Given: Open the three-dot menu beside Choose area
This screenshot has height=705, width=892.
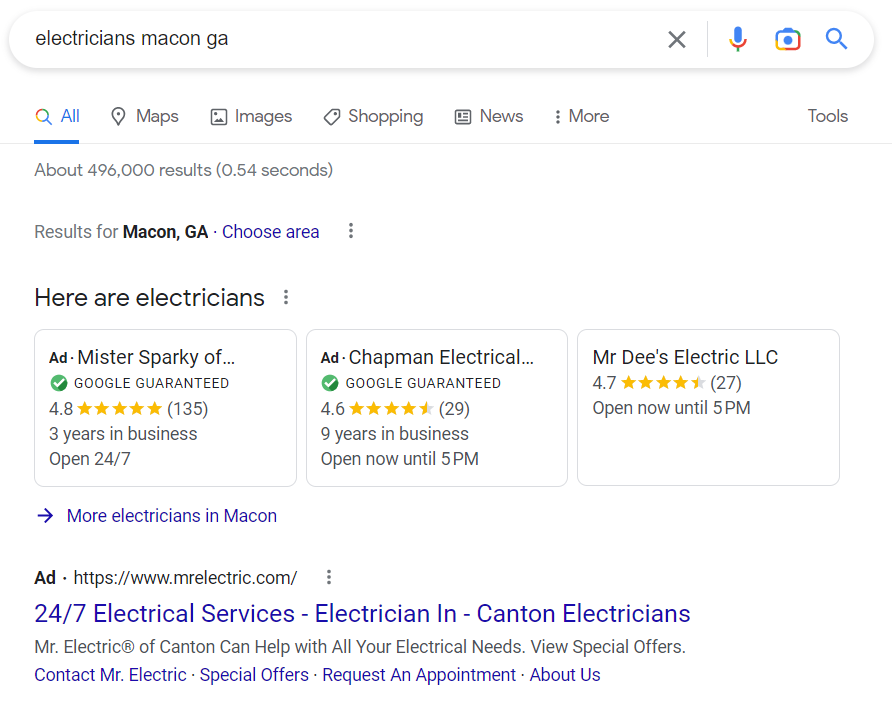Looking at the screenshot, I should point(351,230).
